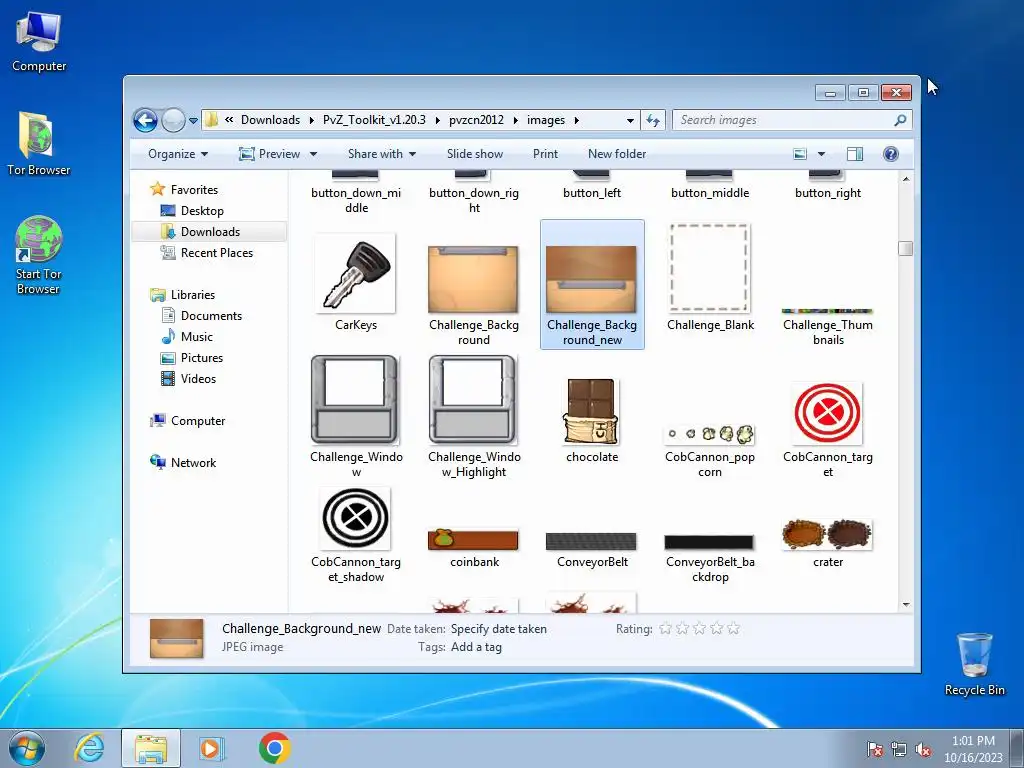1024x768 pixels.
Task: Click the refresh button beside address bar
Action: pos(653,120)
